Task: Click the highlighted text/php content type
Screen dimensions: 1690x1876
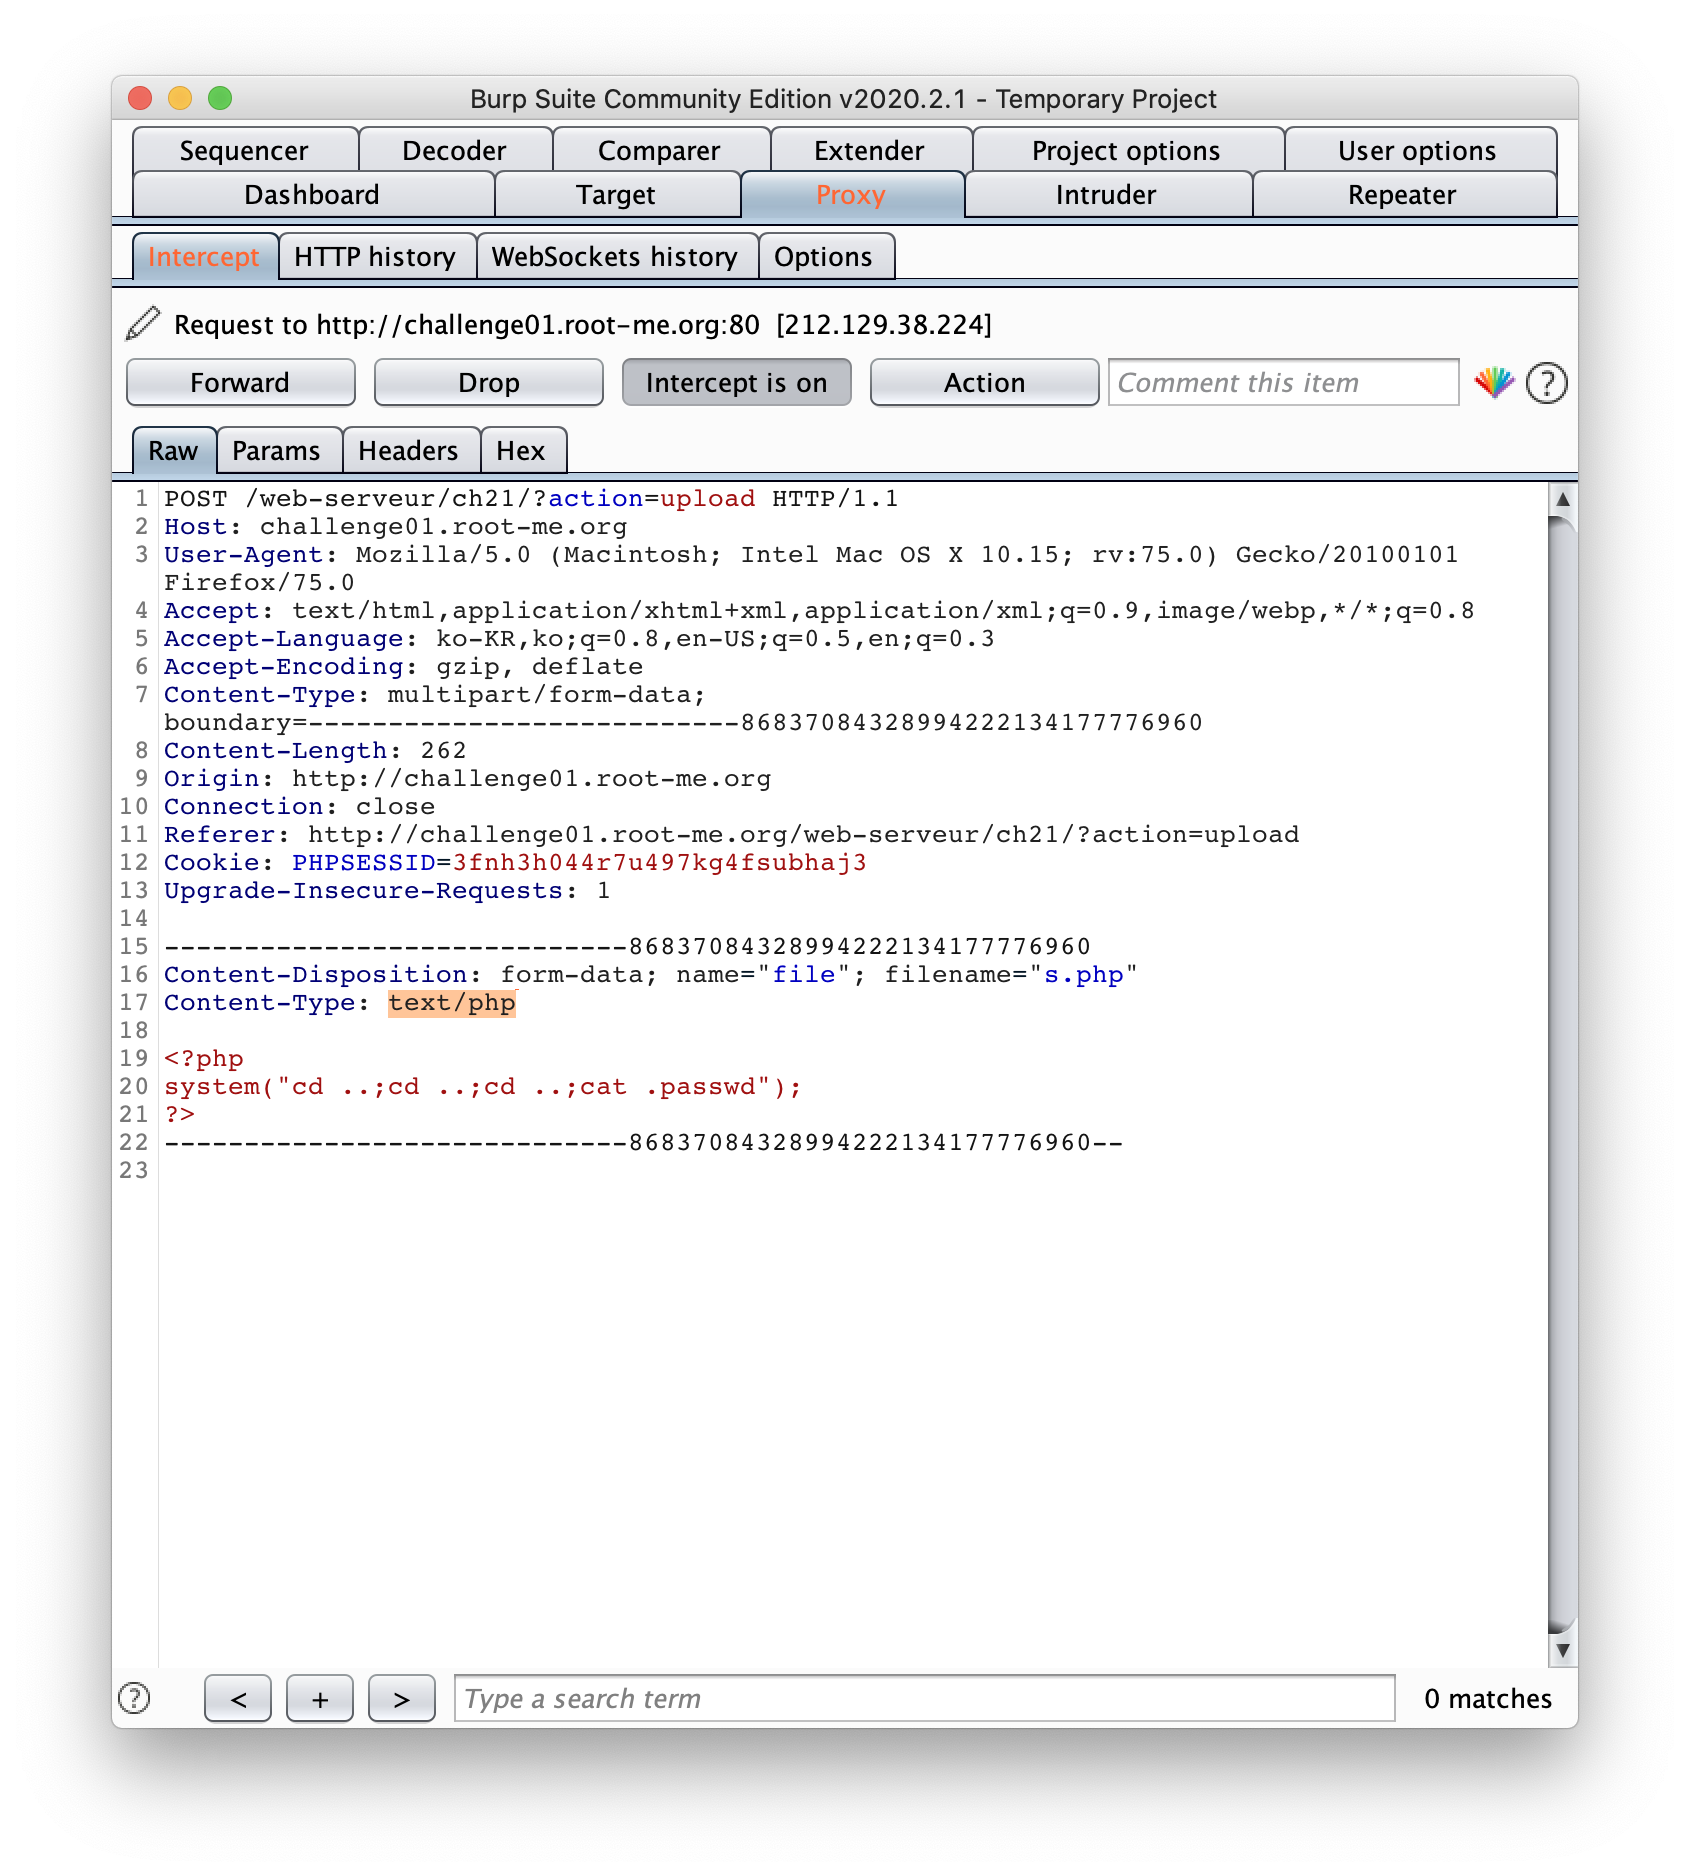Action: 452,1002
